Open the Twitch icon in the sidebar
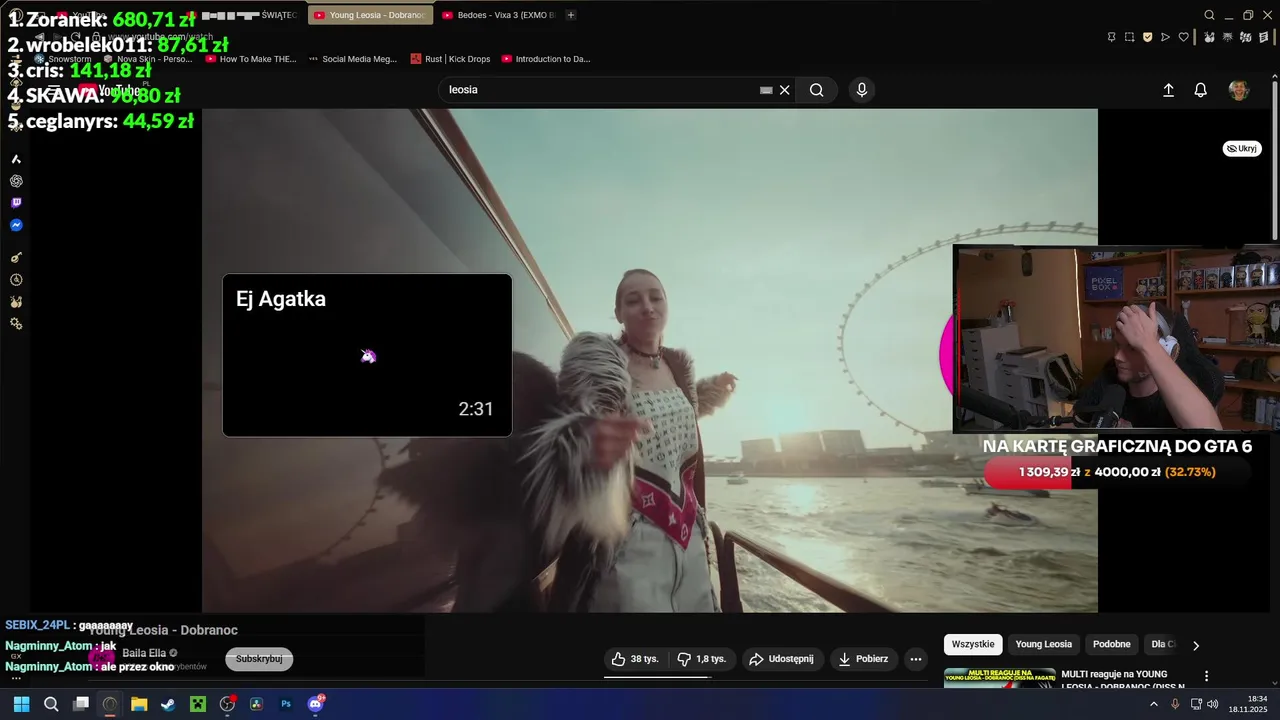This screenshot has height=720, width=1280. [16, 203]
